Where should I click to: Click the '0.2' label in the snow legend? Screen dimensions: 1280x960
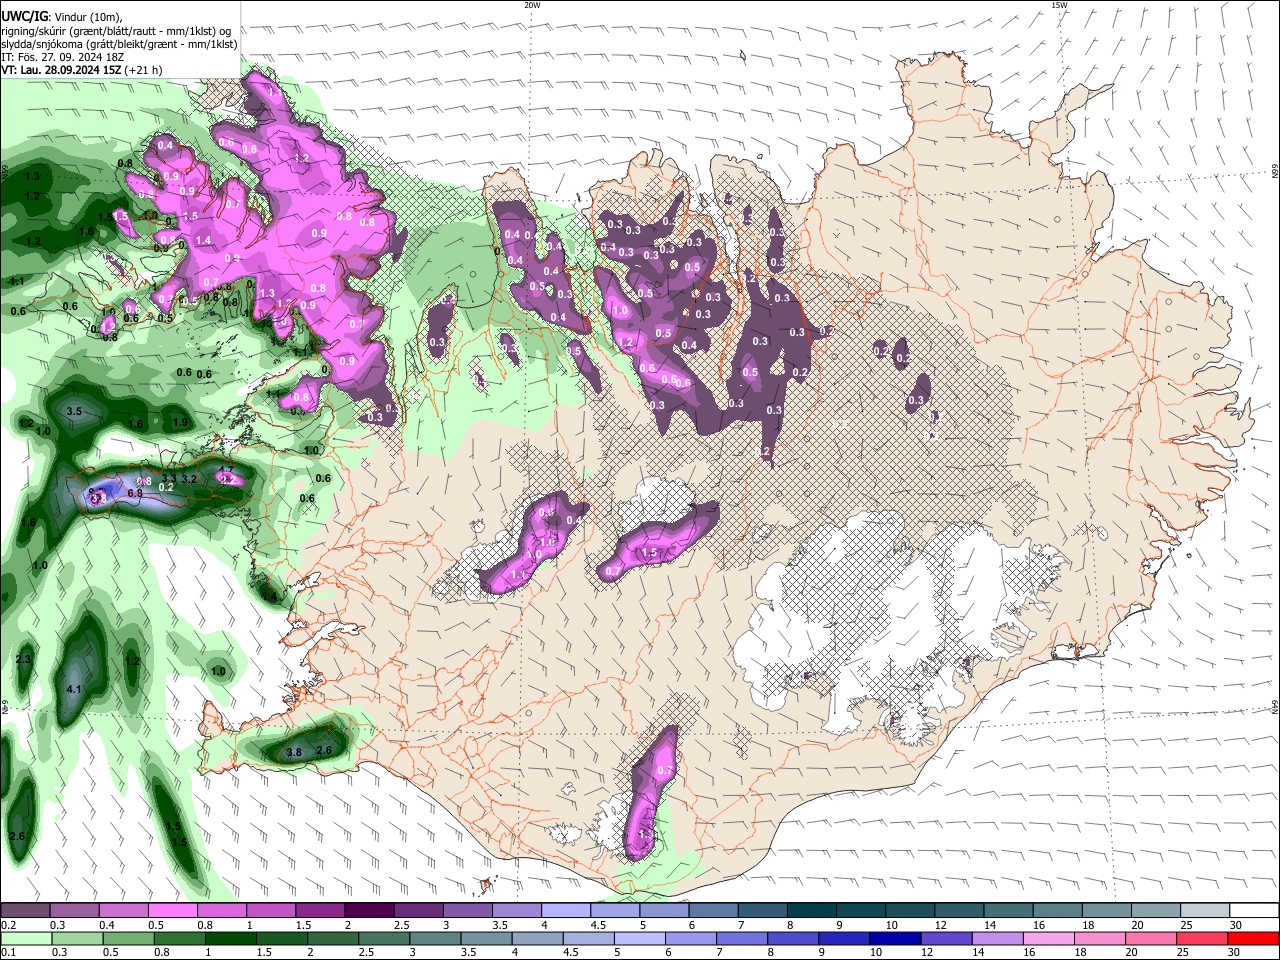click(8, 925)
